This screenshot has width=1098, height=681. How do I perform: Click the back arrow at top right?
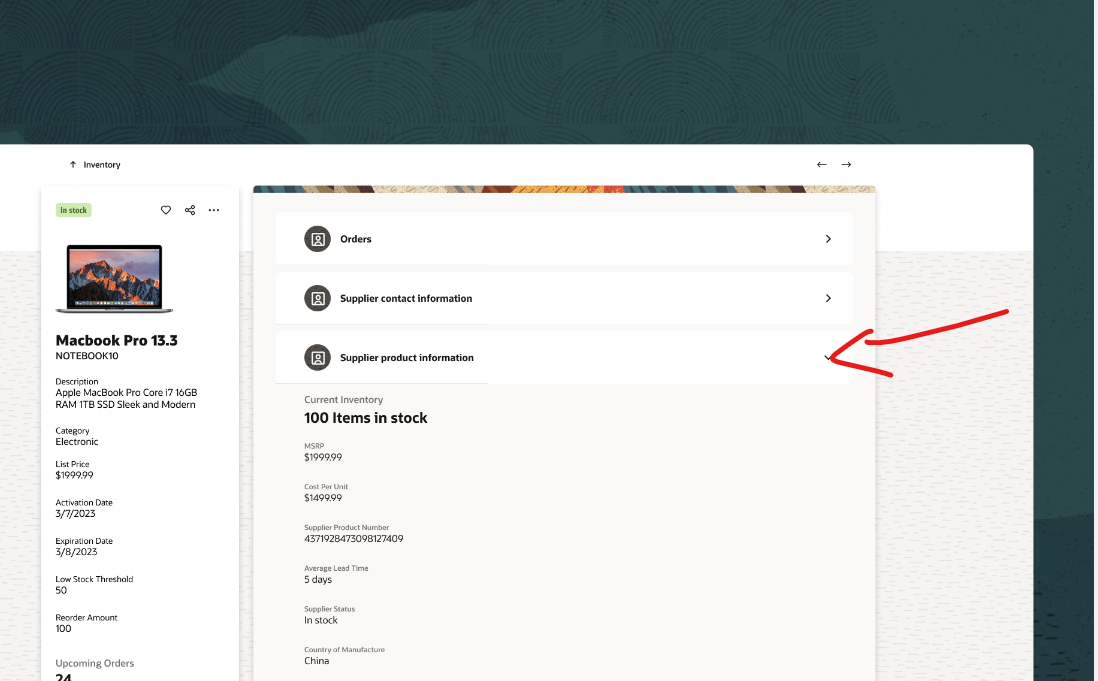pos(821,164)
